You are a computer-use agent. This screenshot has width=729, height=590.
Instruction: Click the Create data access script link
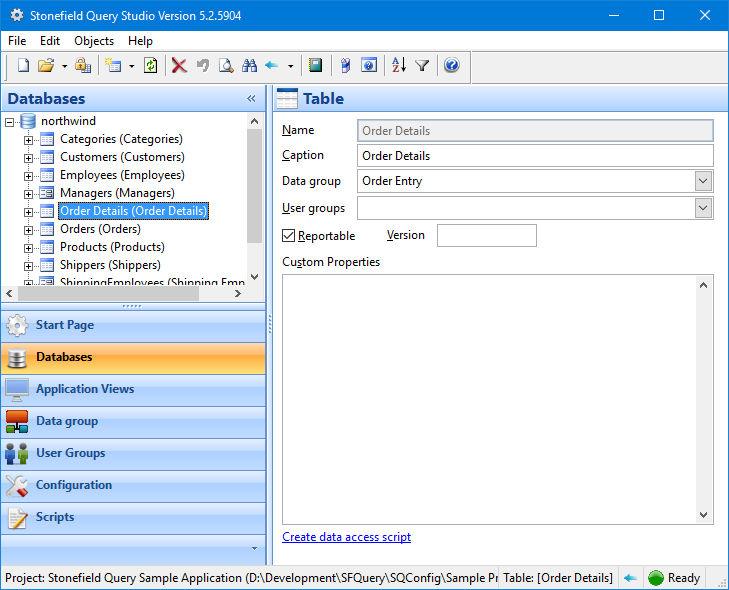point(346,537)
